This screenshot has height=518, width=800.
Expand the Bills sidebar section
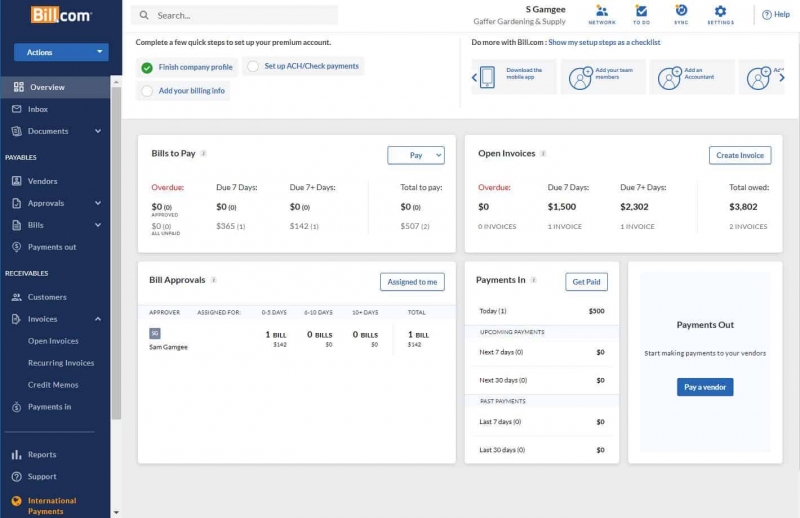pos(98,225)
